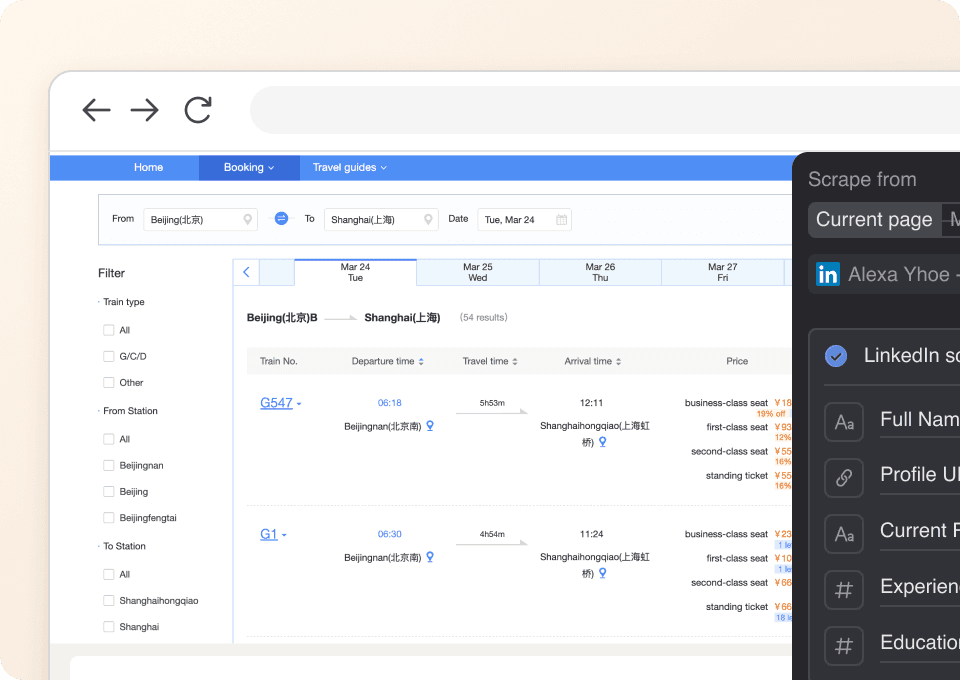Tick the Beijingnan station checkbox
Viewport: 960px width, 680px height.
click(x=109, y=466)
